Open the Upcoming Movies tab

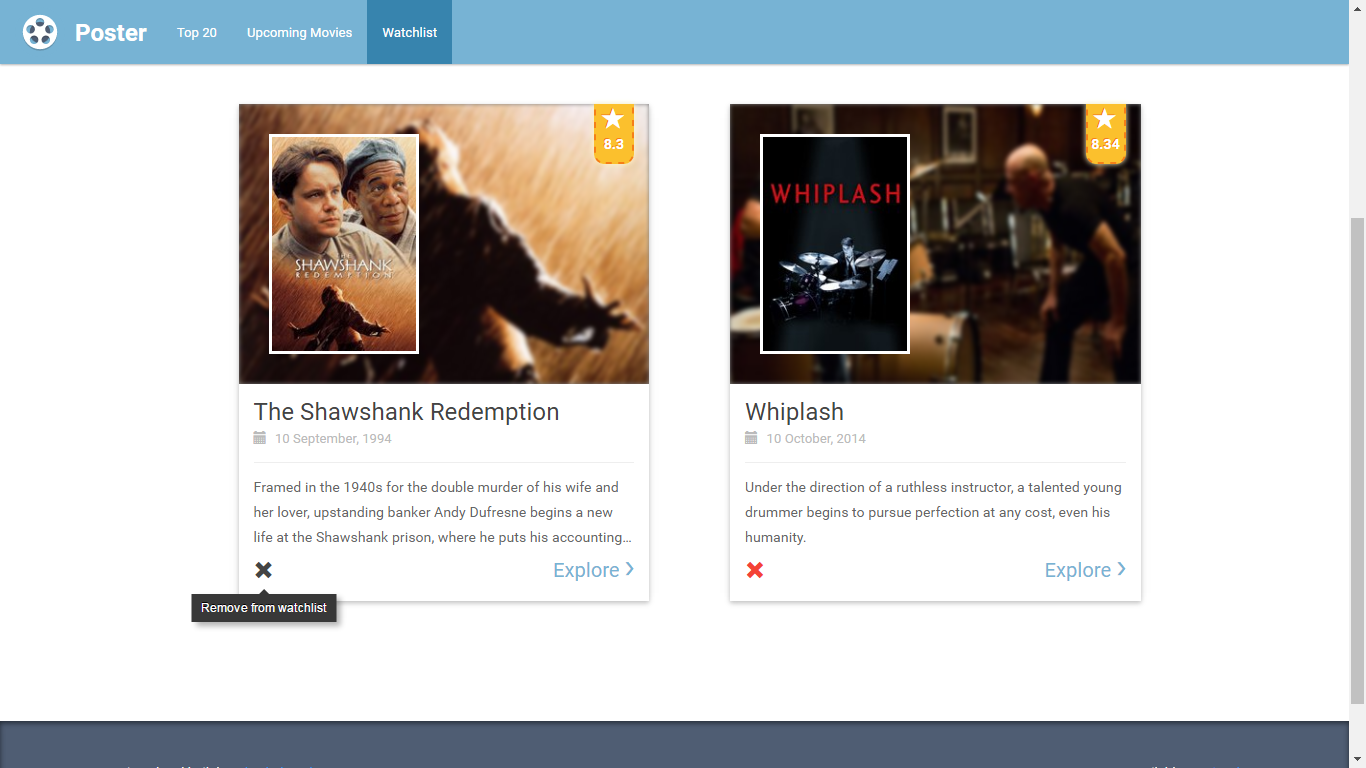point(299,32)
